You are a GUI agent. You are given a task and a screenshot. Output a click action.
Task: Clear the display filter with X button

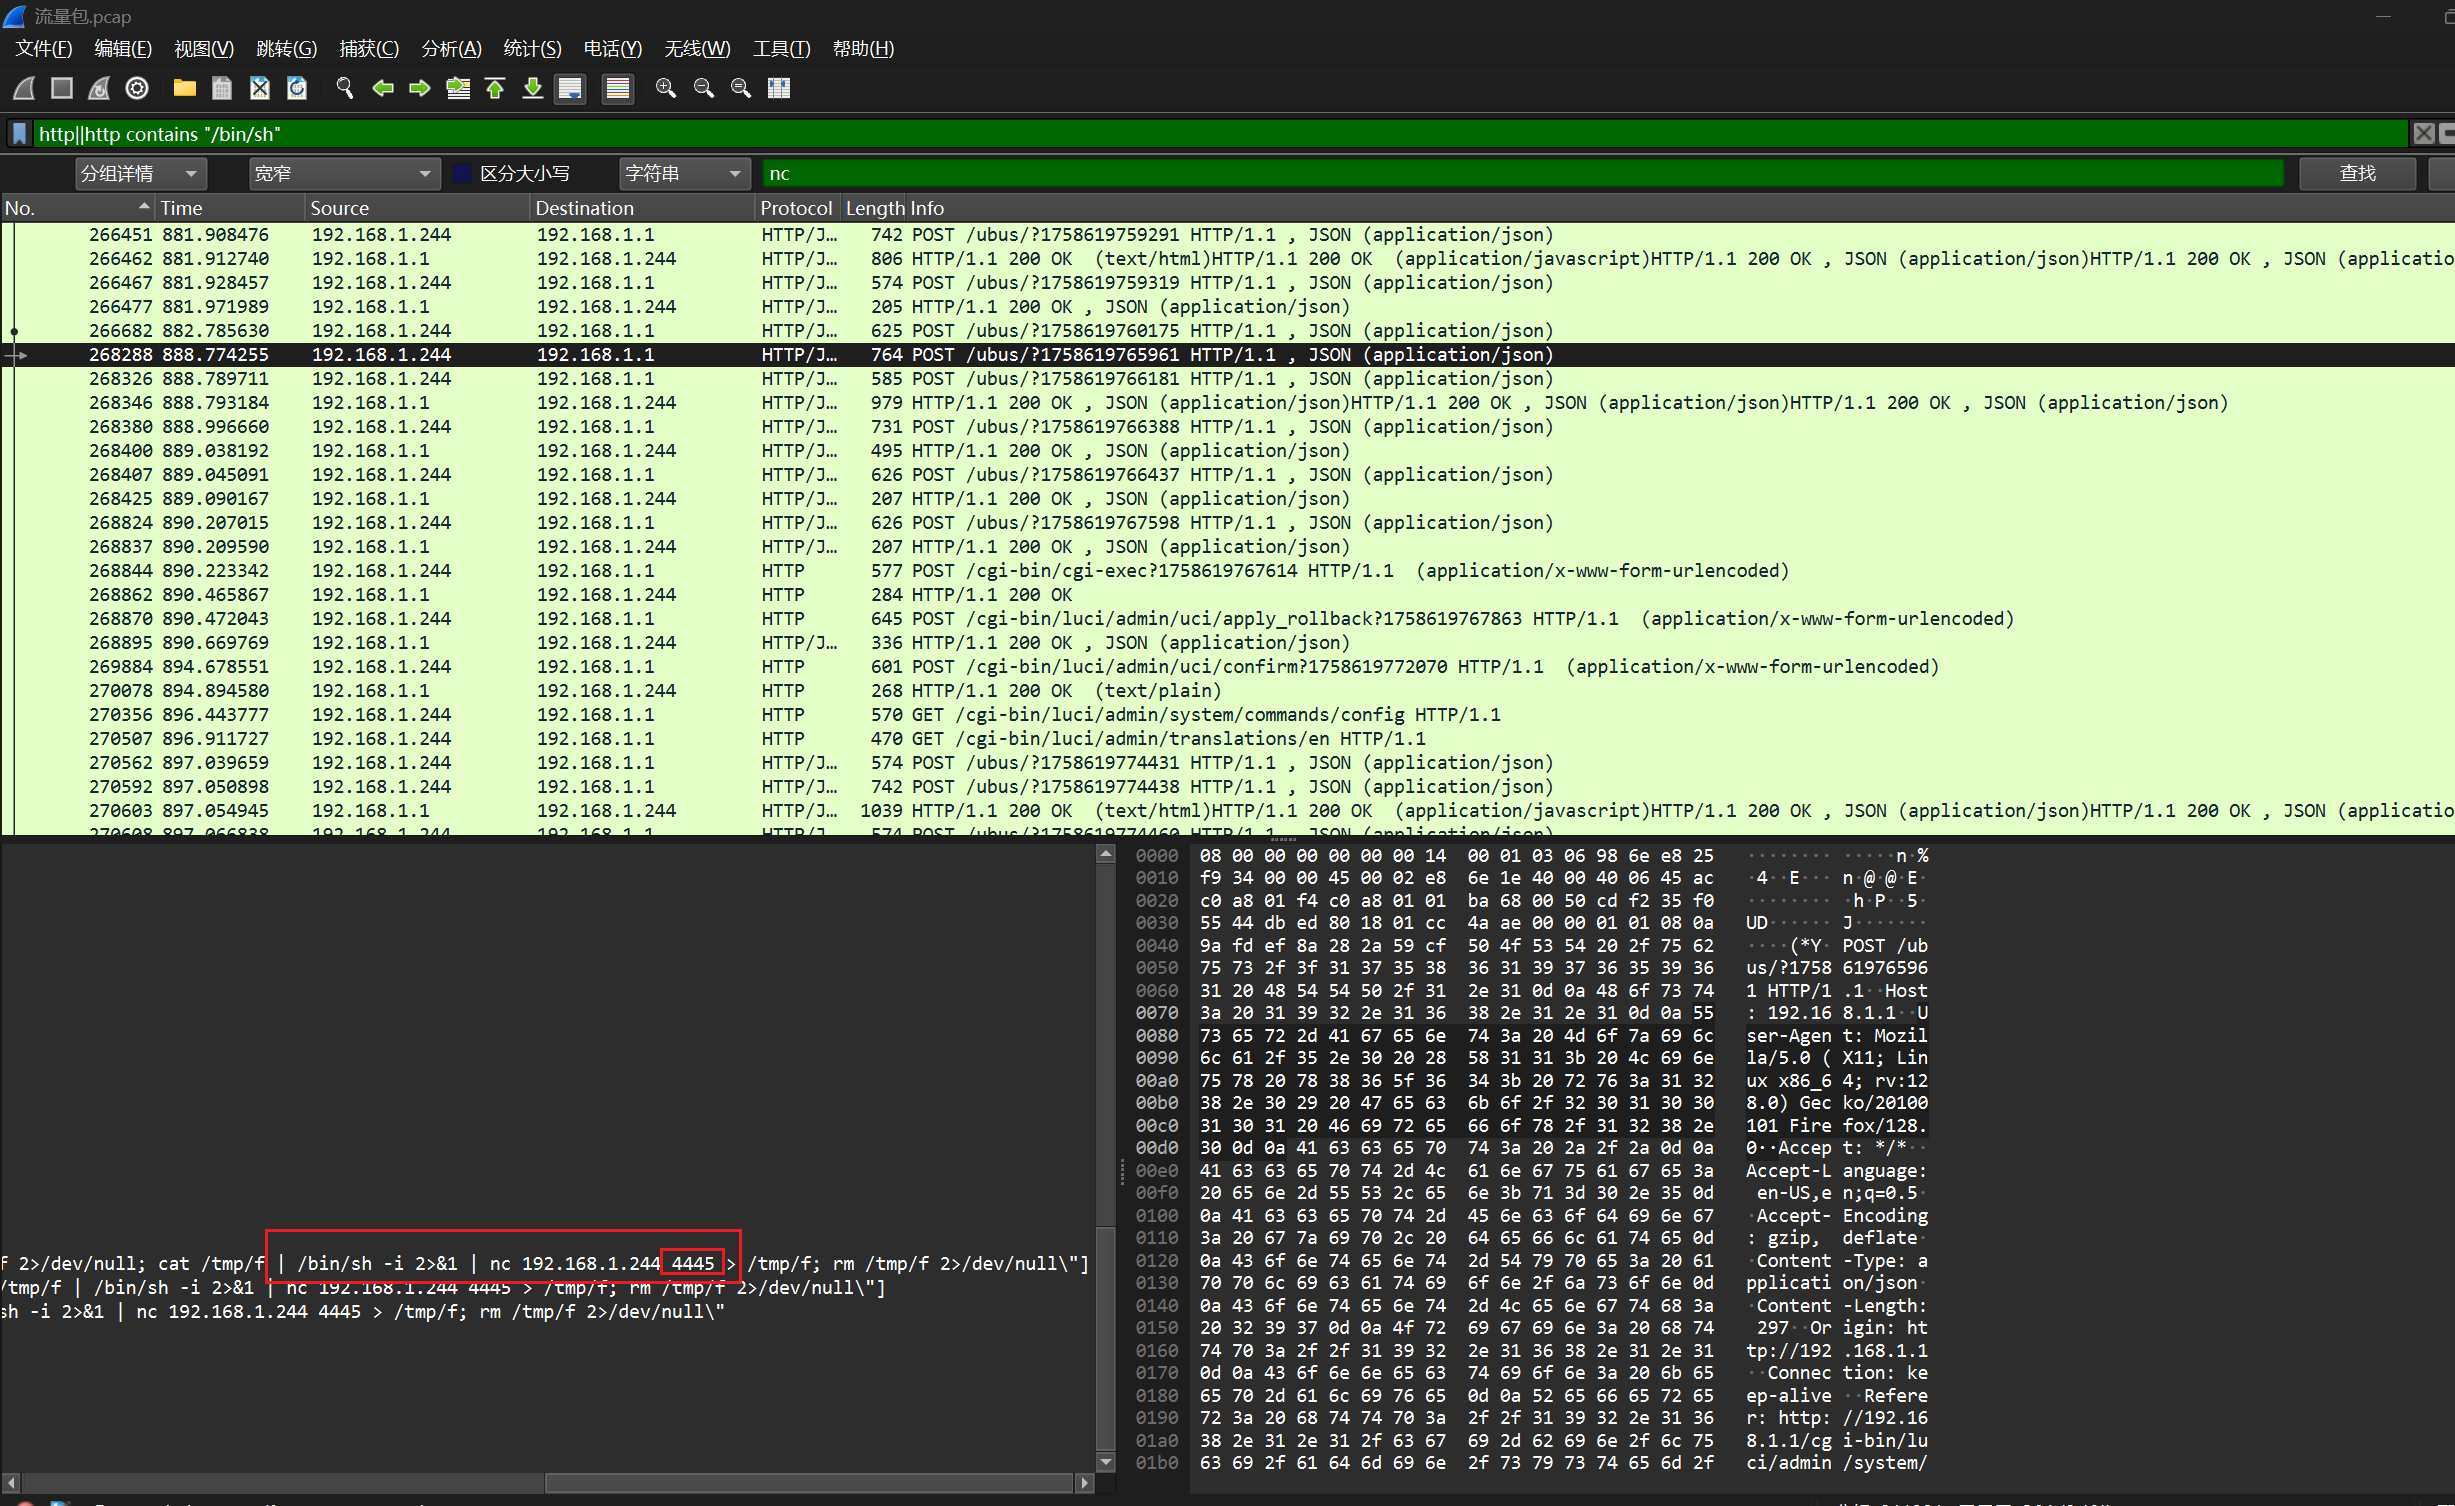(x=2423, y=134)
